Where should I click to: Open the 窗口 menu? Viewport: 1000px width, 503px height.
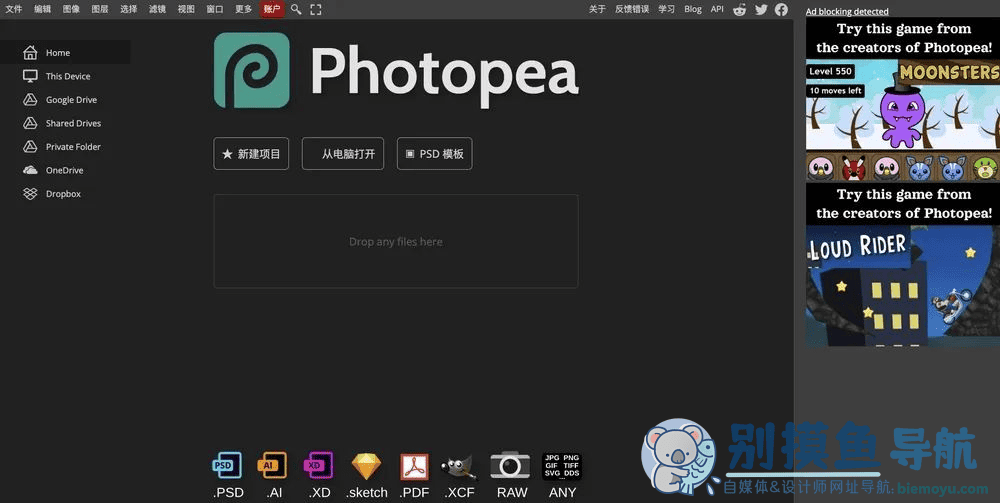(x=214, y=9)
